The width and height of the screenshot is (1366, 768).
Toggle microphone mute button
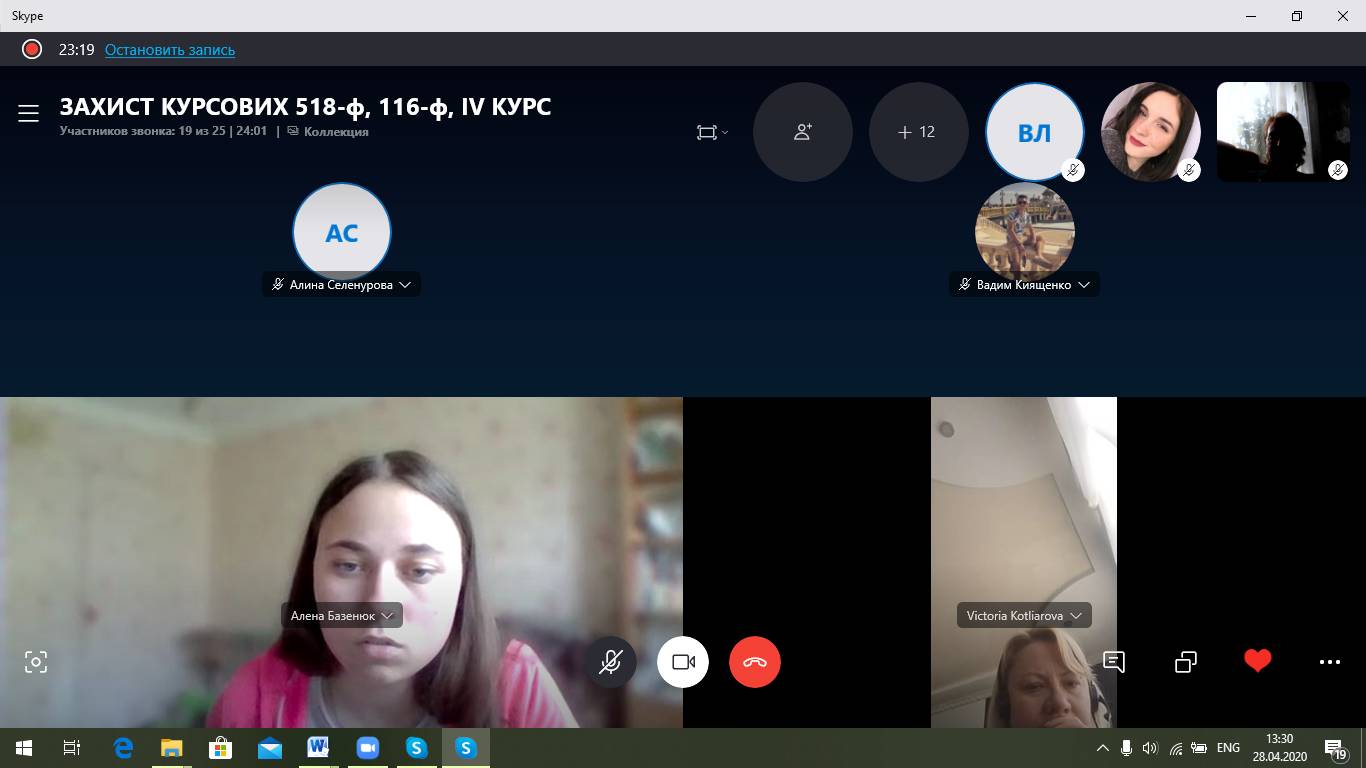[x=611, y=662]
